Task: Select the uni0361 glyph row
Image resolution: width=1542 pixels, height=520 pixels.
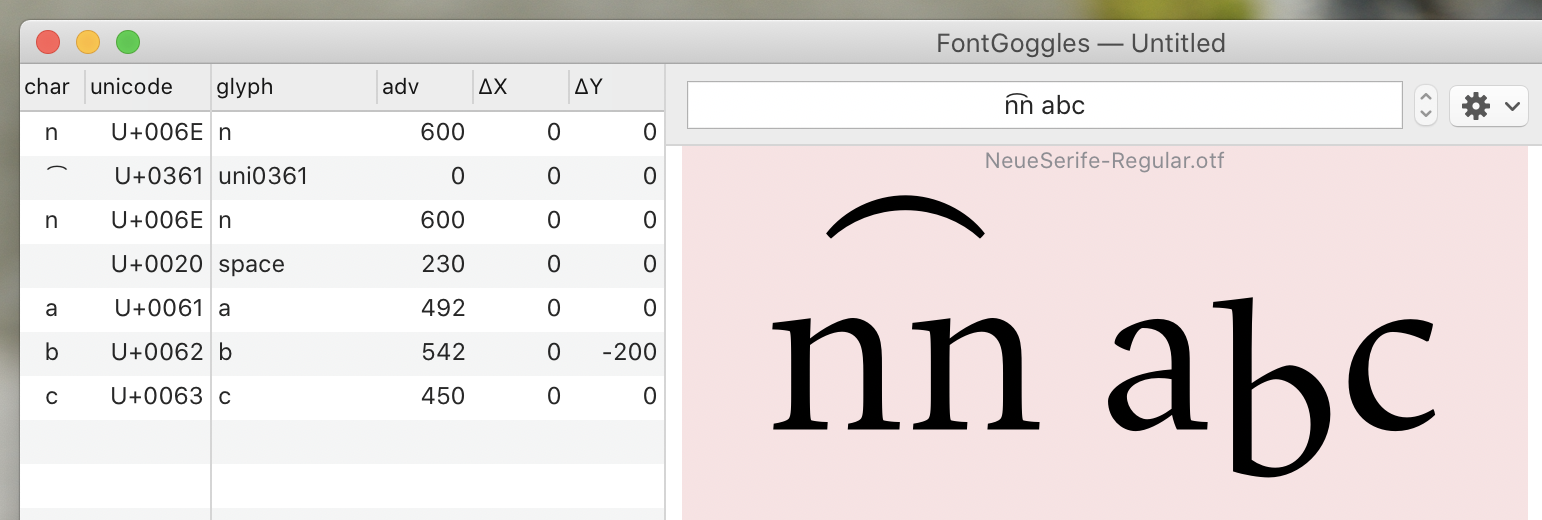Action: [x=340, y=177]
